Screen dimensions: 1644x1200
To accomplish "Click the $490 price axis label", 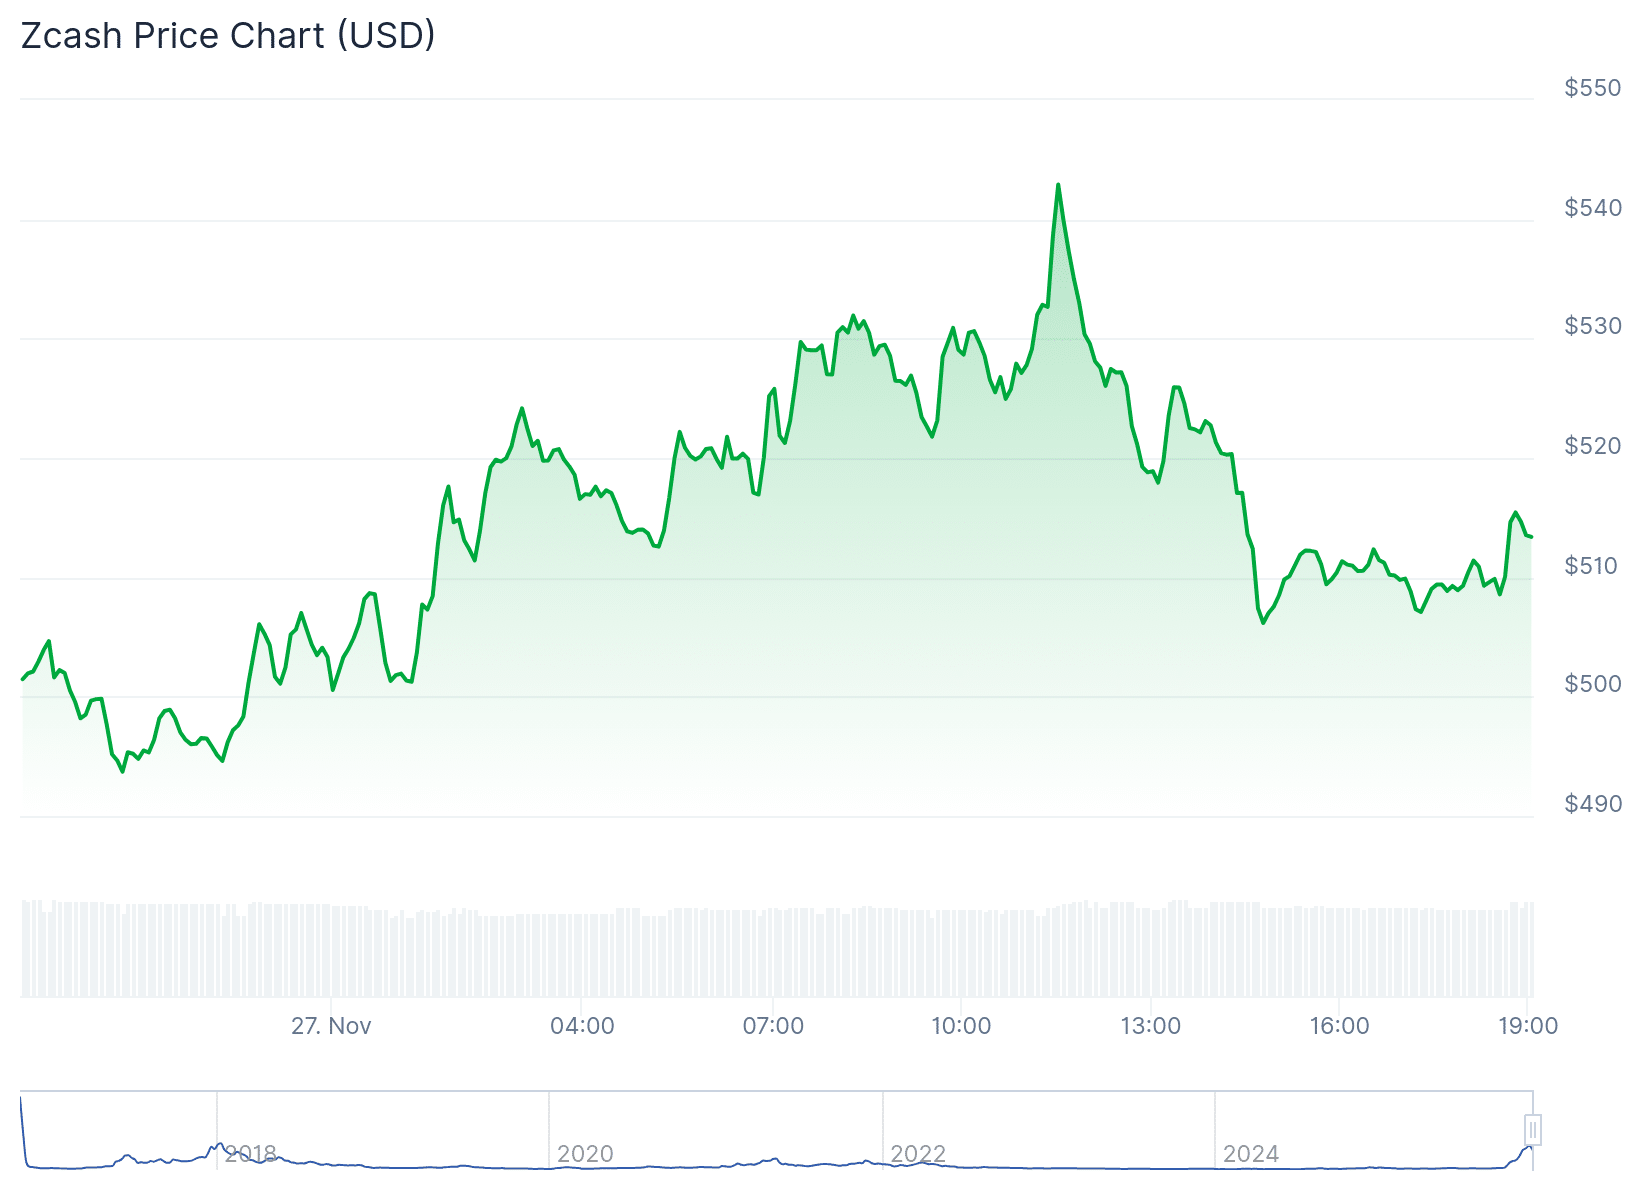I will point(1593,804).
